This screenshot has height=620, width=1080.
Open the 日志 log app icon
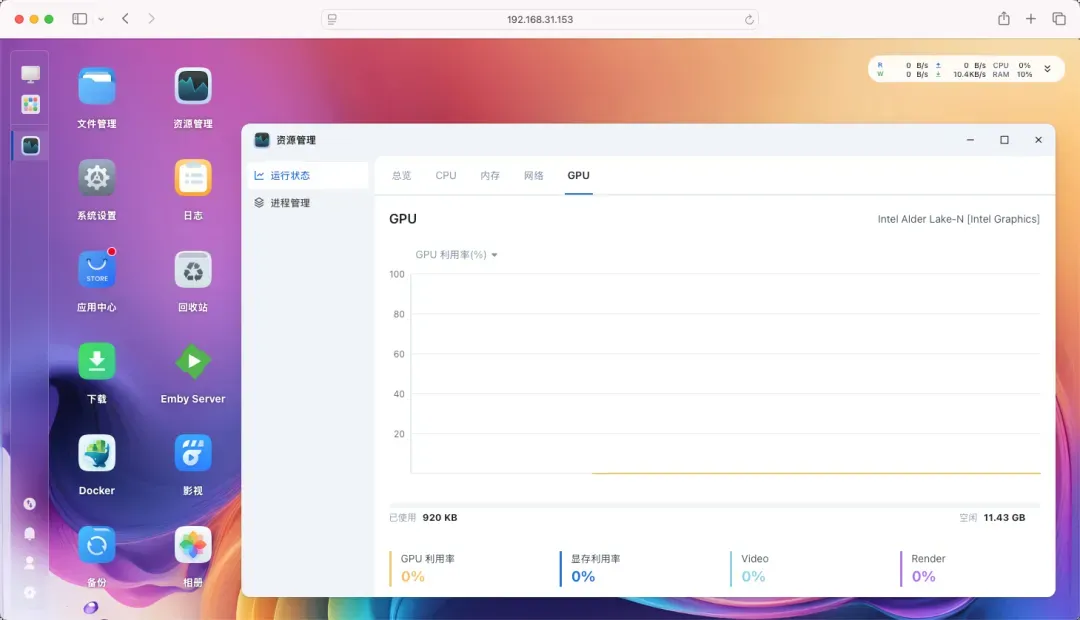[193, 178]
